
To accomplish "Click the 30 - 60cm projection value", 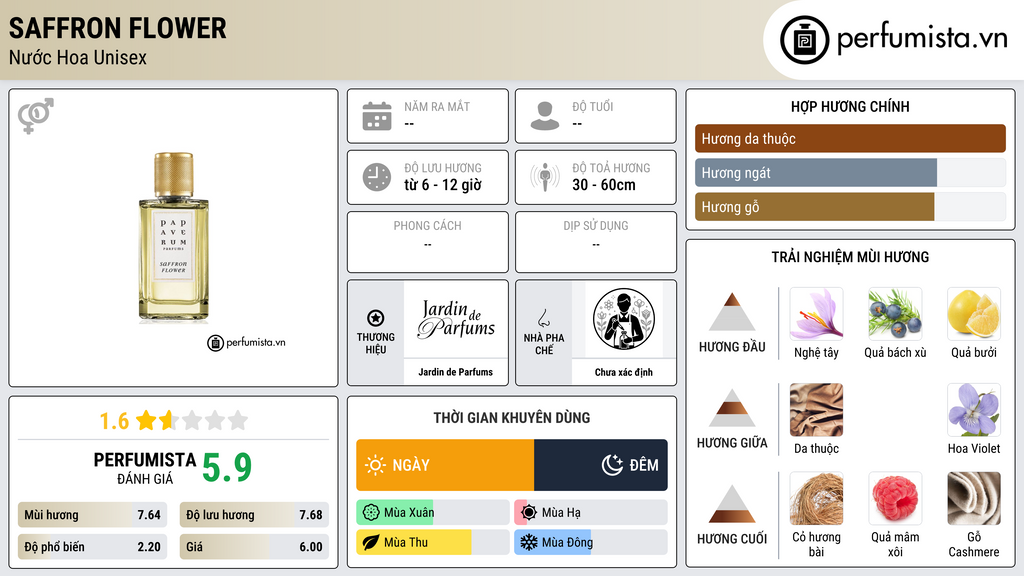I will point(604,185).
